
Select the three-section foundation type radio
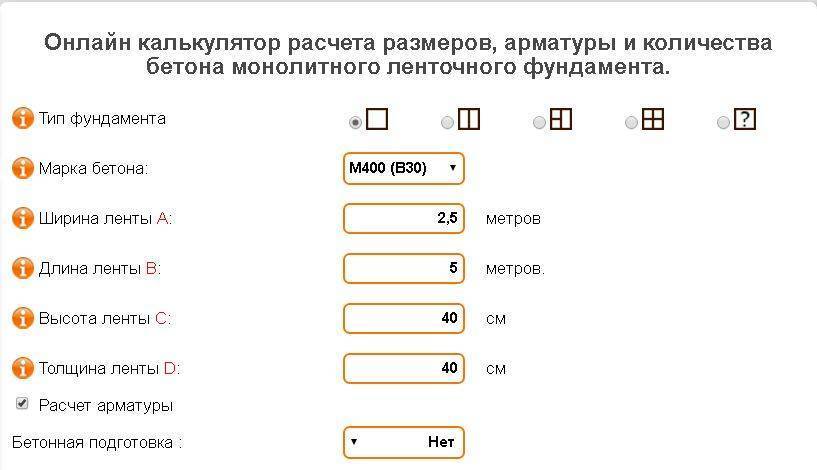pyautogui.click(x=539, y=122)
